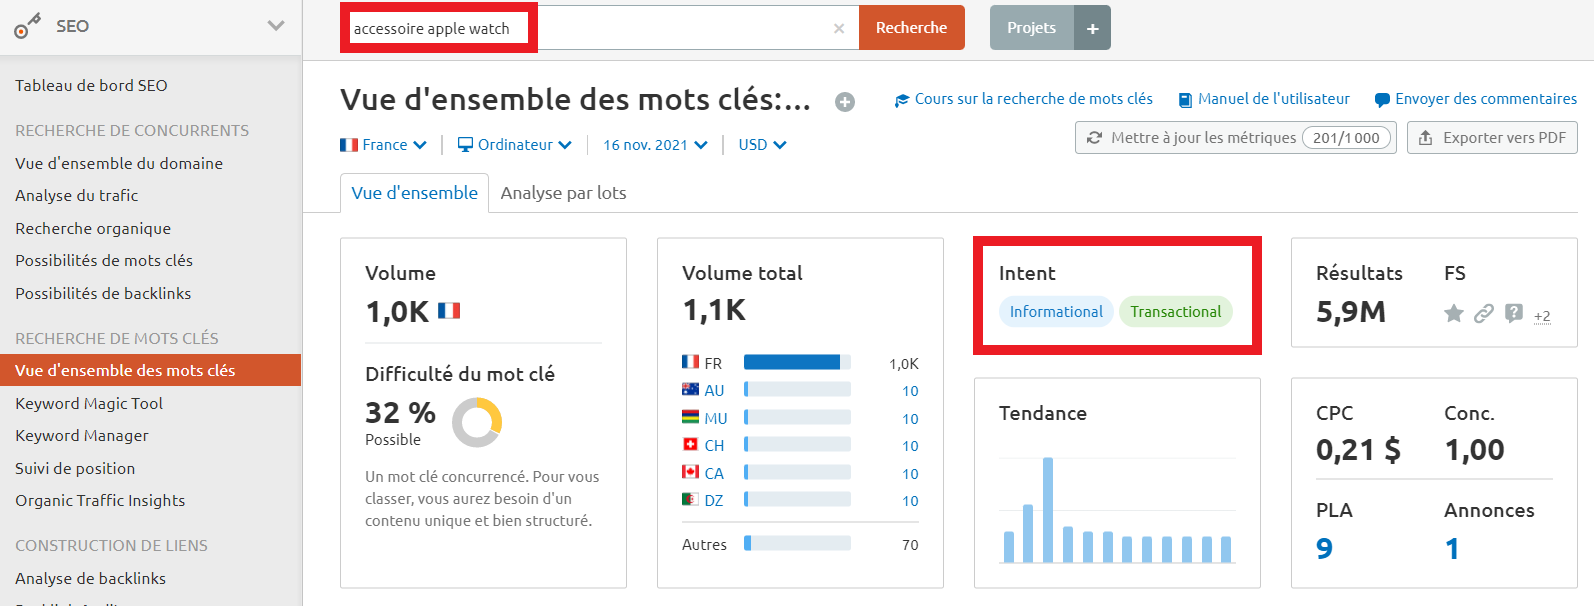1594x606 pixels.
Task: Click the star SERP feature icon
Action: [1454, 314]
